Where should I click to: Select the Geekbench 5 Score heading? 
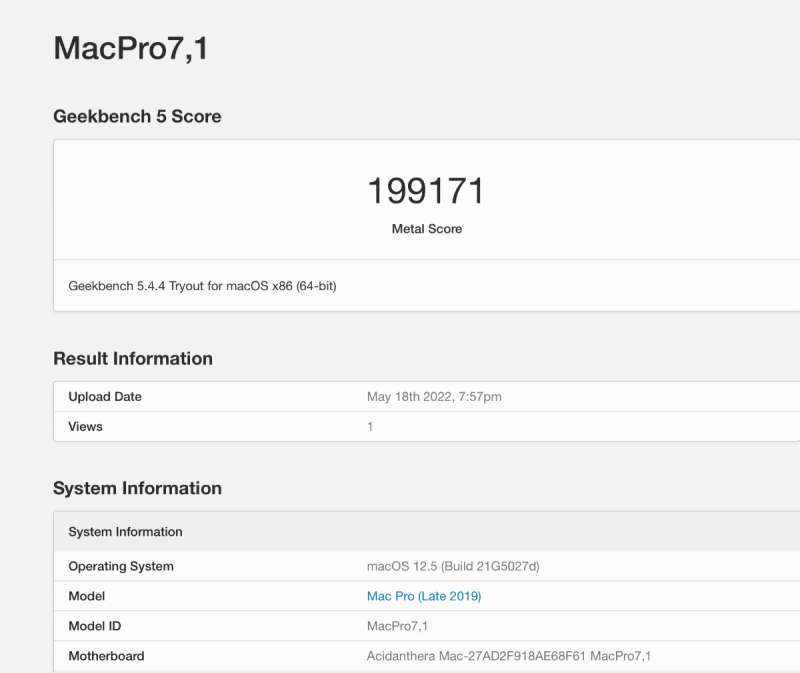[137, 116]
